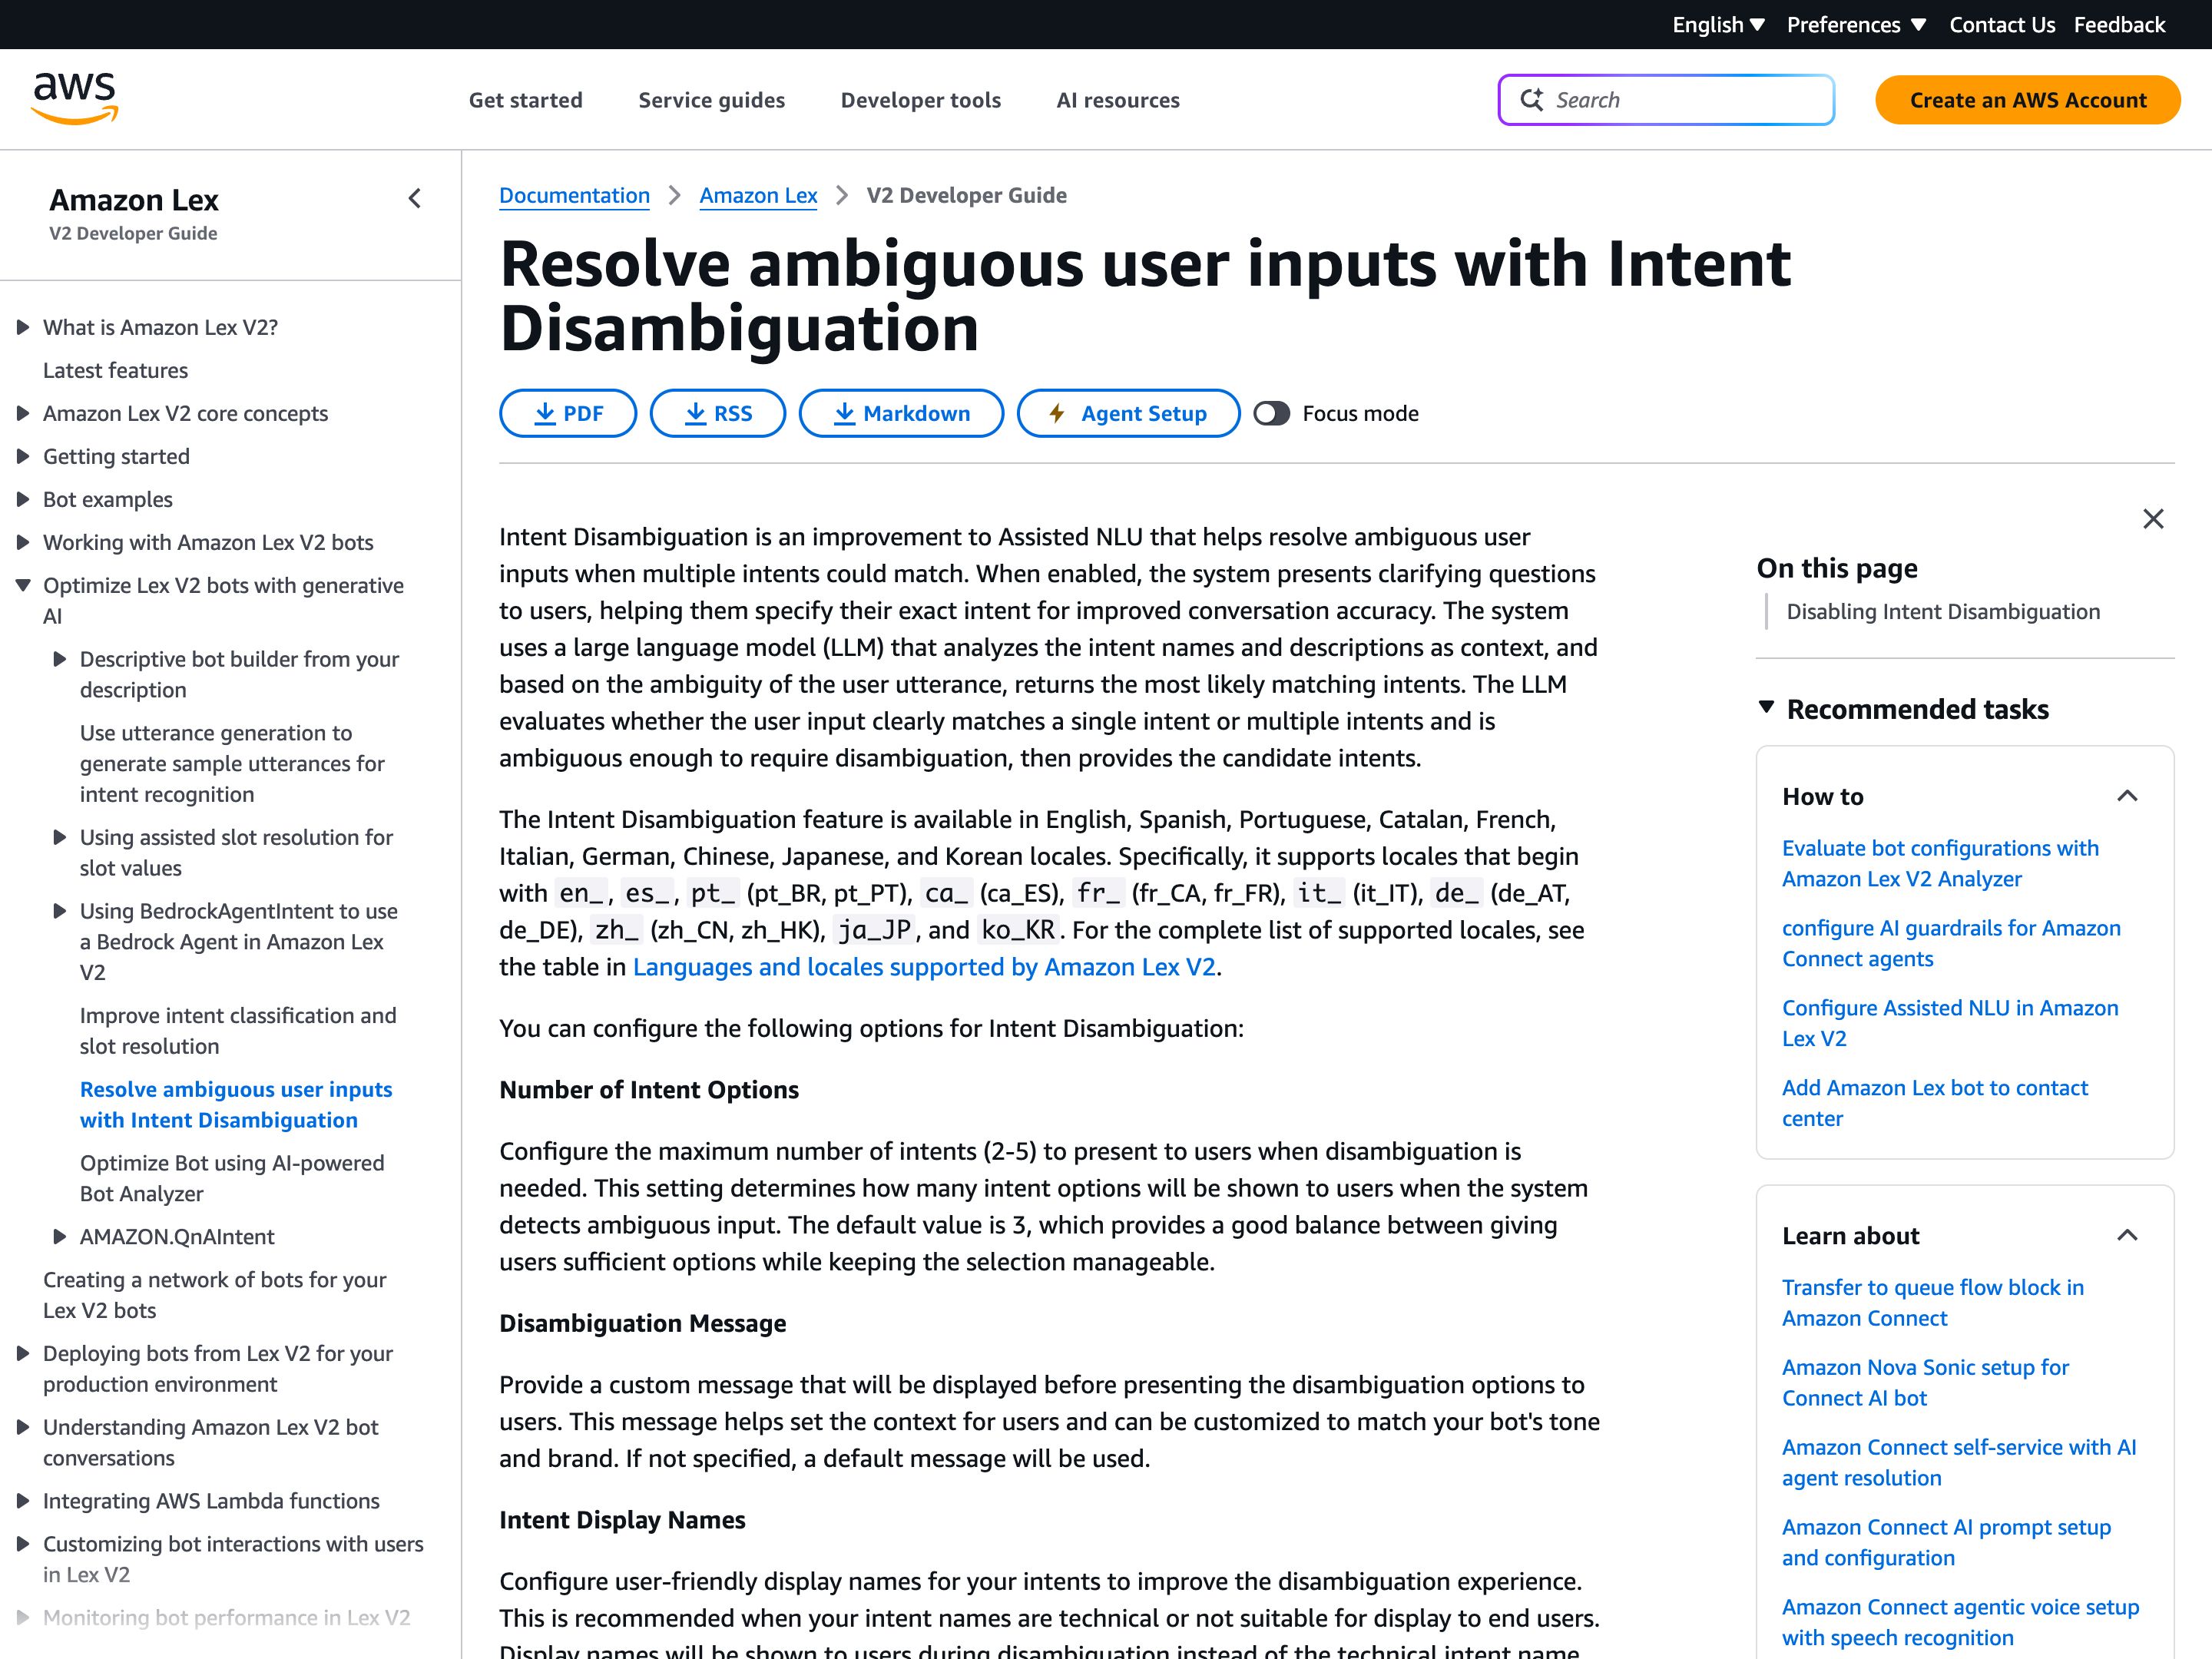Image resolution: width=2212 pixels, height=1659 pixels.
Task: Open the Service guides menu
Action: (x=712, y=100)
